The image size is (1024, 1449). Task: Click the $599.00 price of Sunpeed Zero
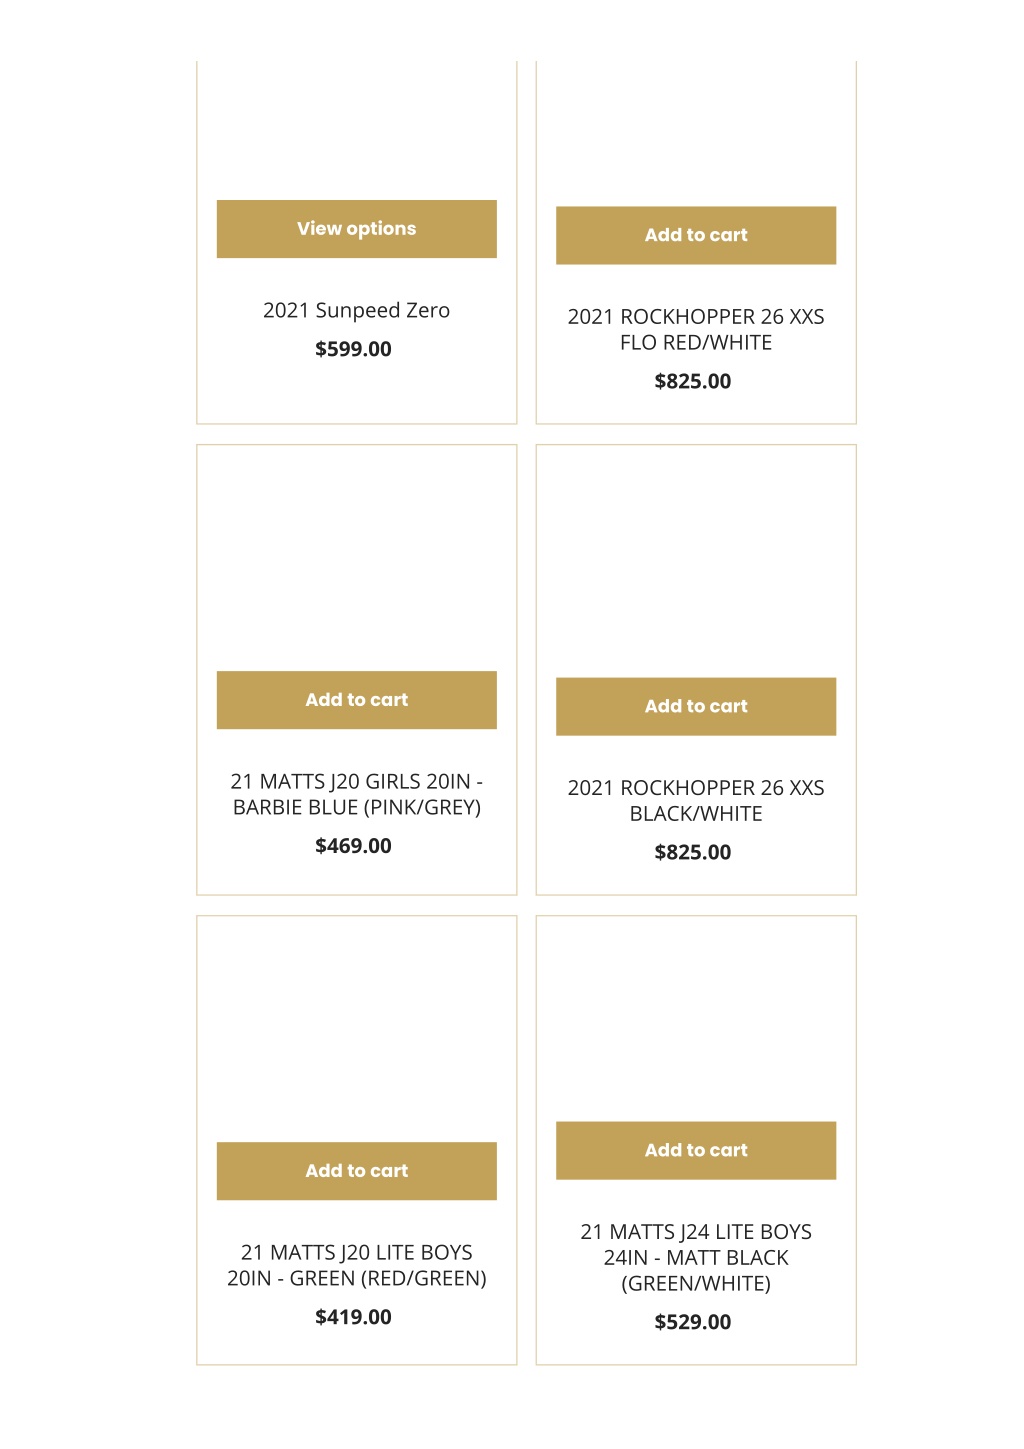353,349
